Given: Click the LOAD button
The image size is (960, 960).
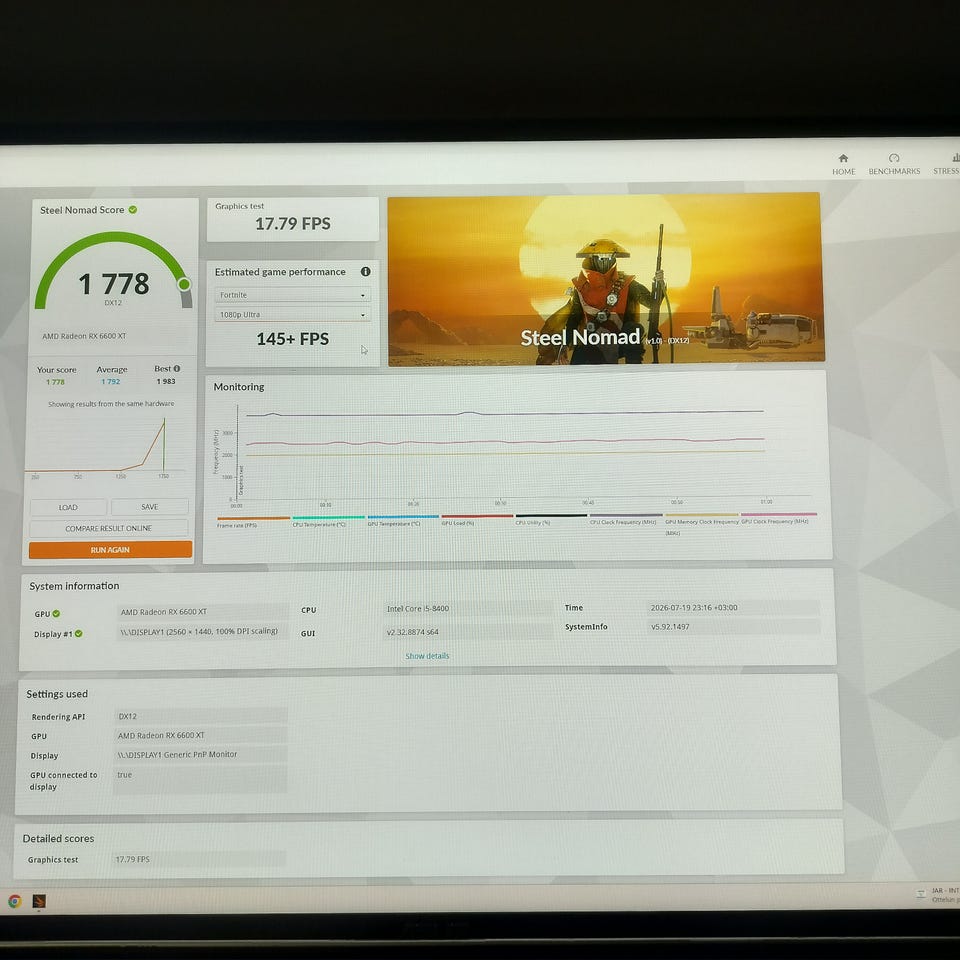Looking at the screenshot, I should (68, 507).
